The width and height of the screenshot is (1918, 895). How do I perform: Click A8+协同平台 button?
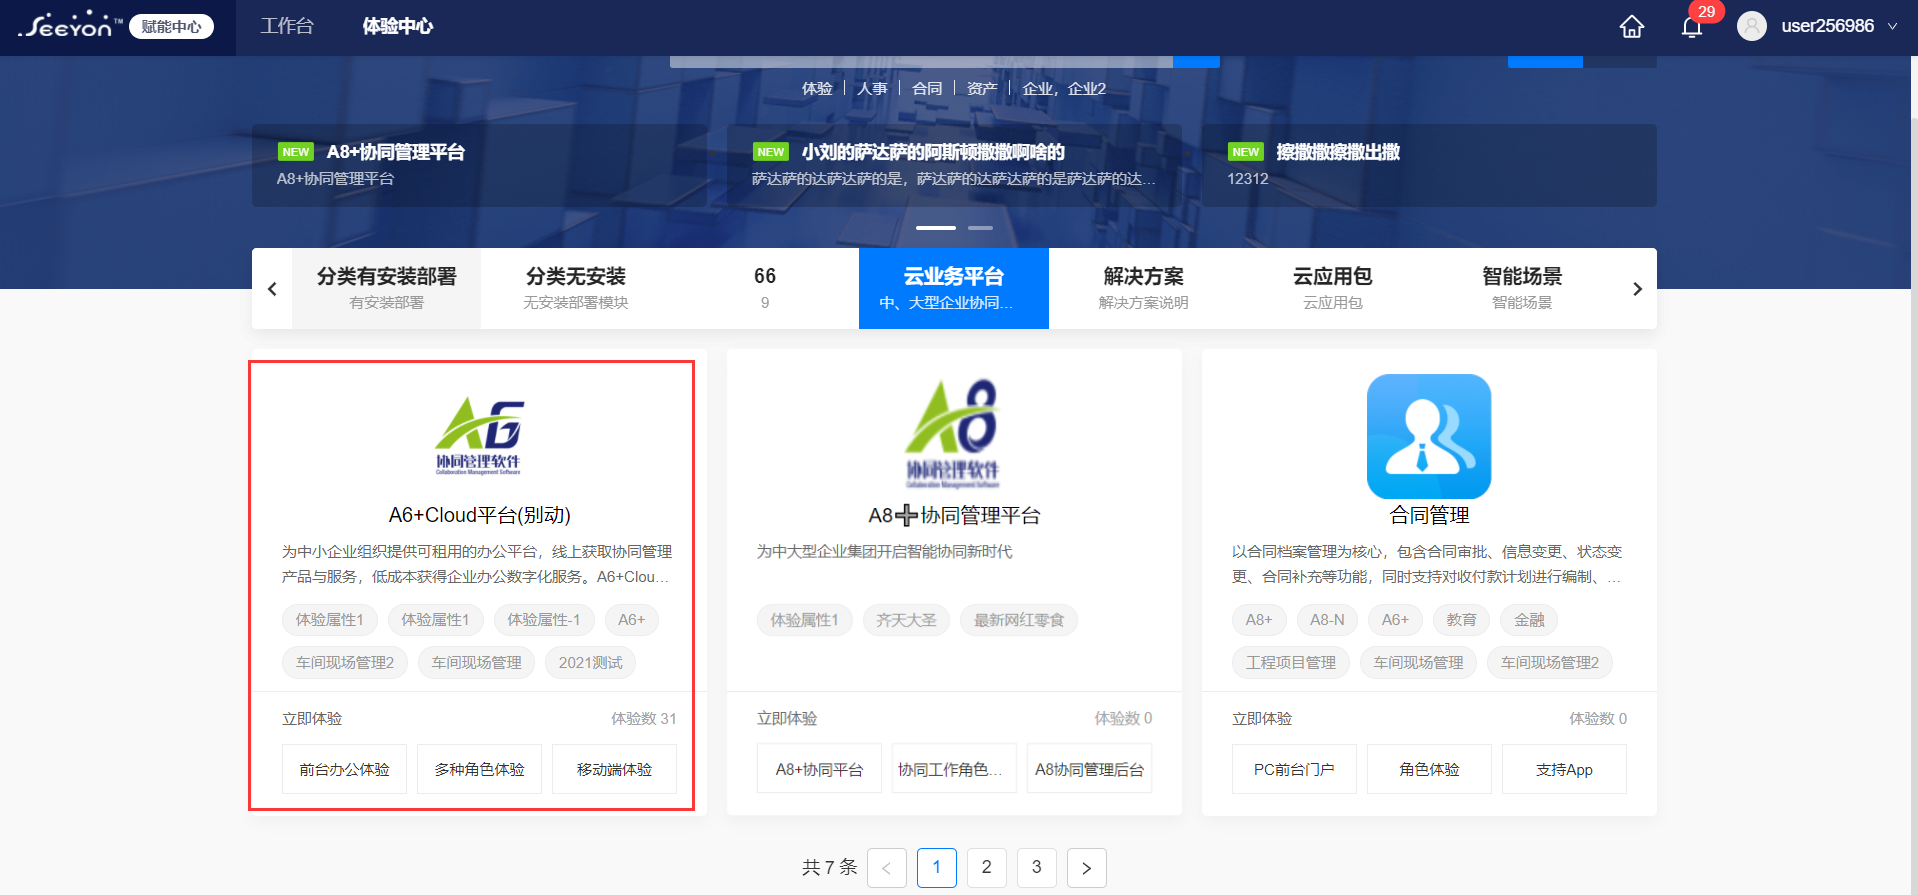click(819, 769)
